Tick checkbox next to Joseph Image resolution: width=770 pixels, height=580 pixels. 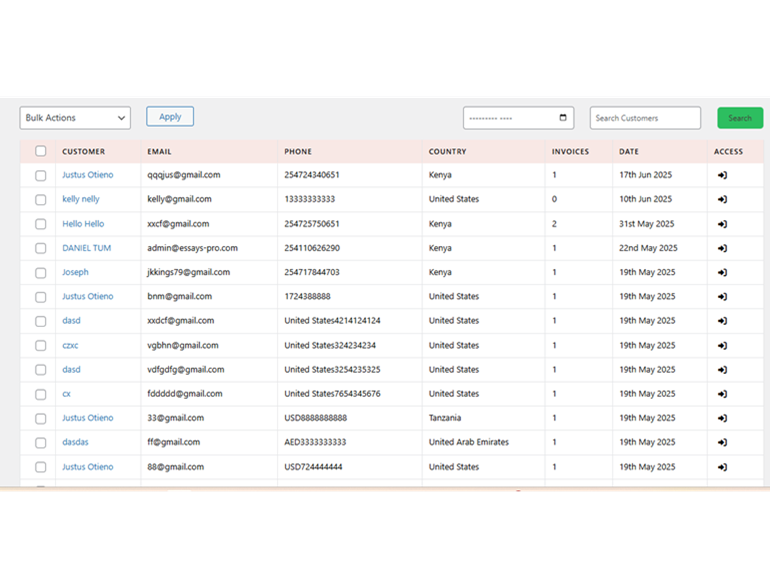(x=41, y=273)
